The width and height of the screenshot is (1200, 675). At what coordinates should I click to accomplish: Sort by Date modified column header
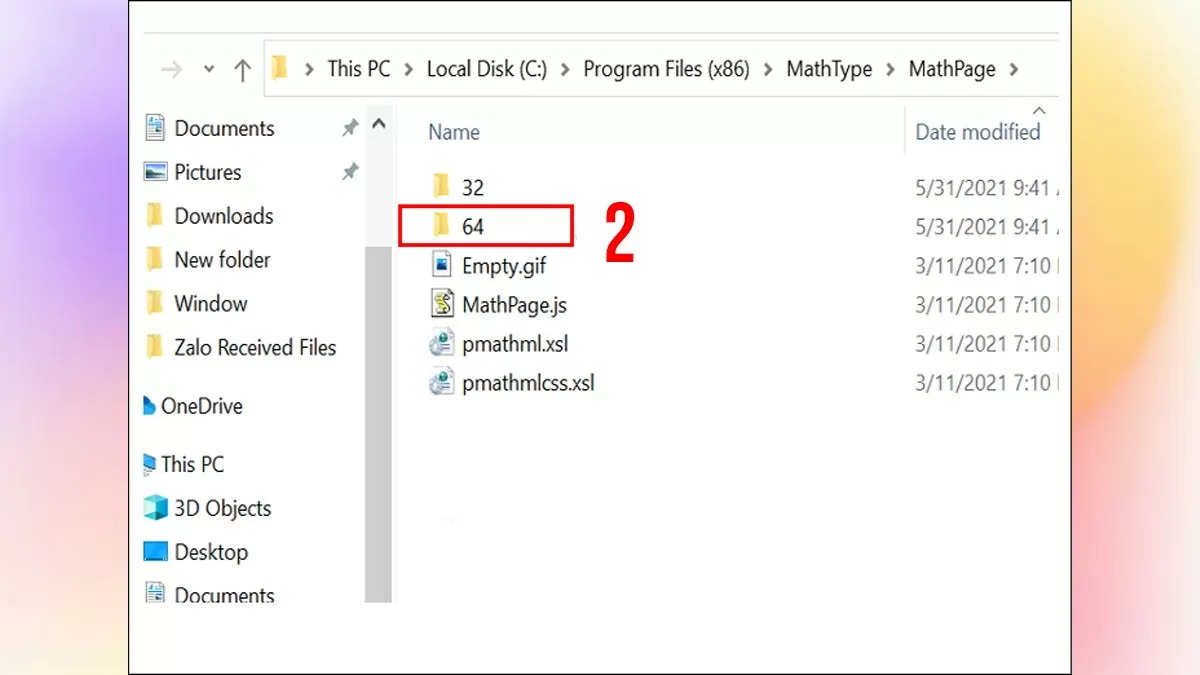pyautogui.click(x=977, y=132)
